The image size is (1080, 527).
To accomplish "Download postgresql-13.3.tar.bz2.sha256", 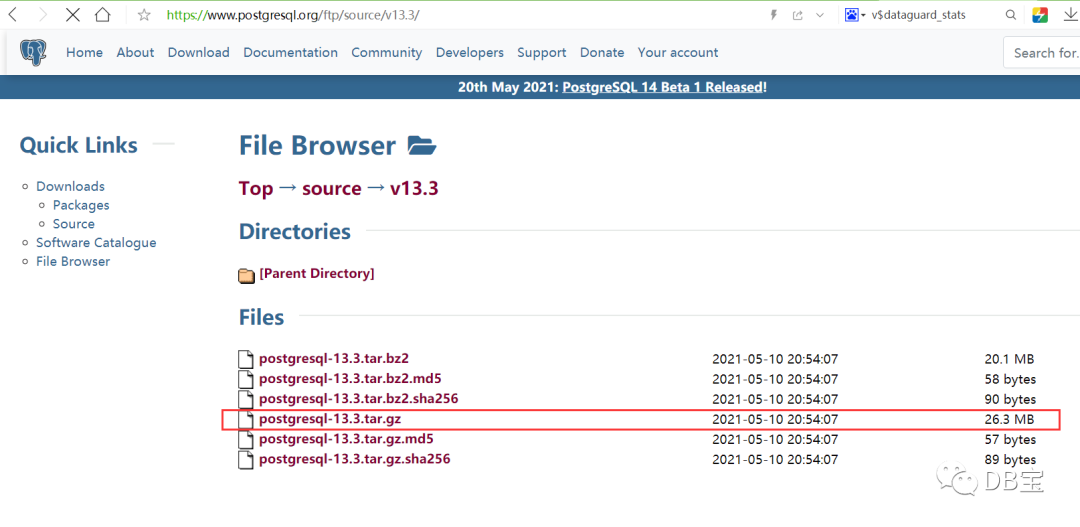I will 359,398.
